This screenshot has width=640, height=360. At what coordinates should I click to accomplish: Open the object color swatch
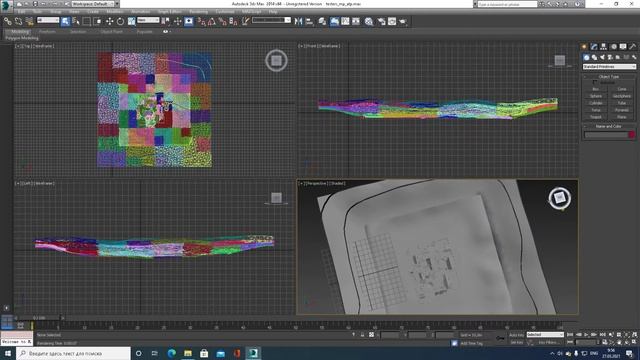(632, 135)
